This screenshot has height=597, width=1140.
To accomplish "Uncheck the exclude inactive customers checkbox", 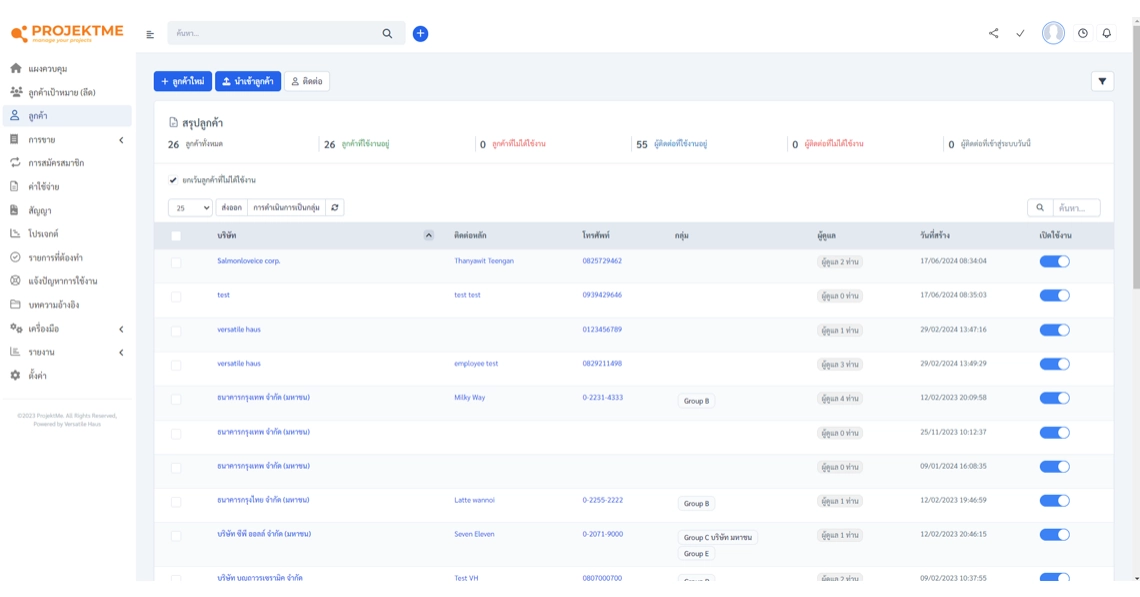I will coord(174,181).
